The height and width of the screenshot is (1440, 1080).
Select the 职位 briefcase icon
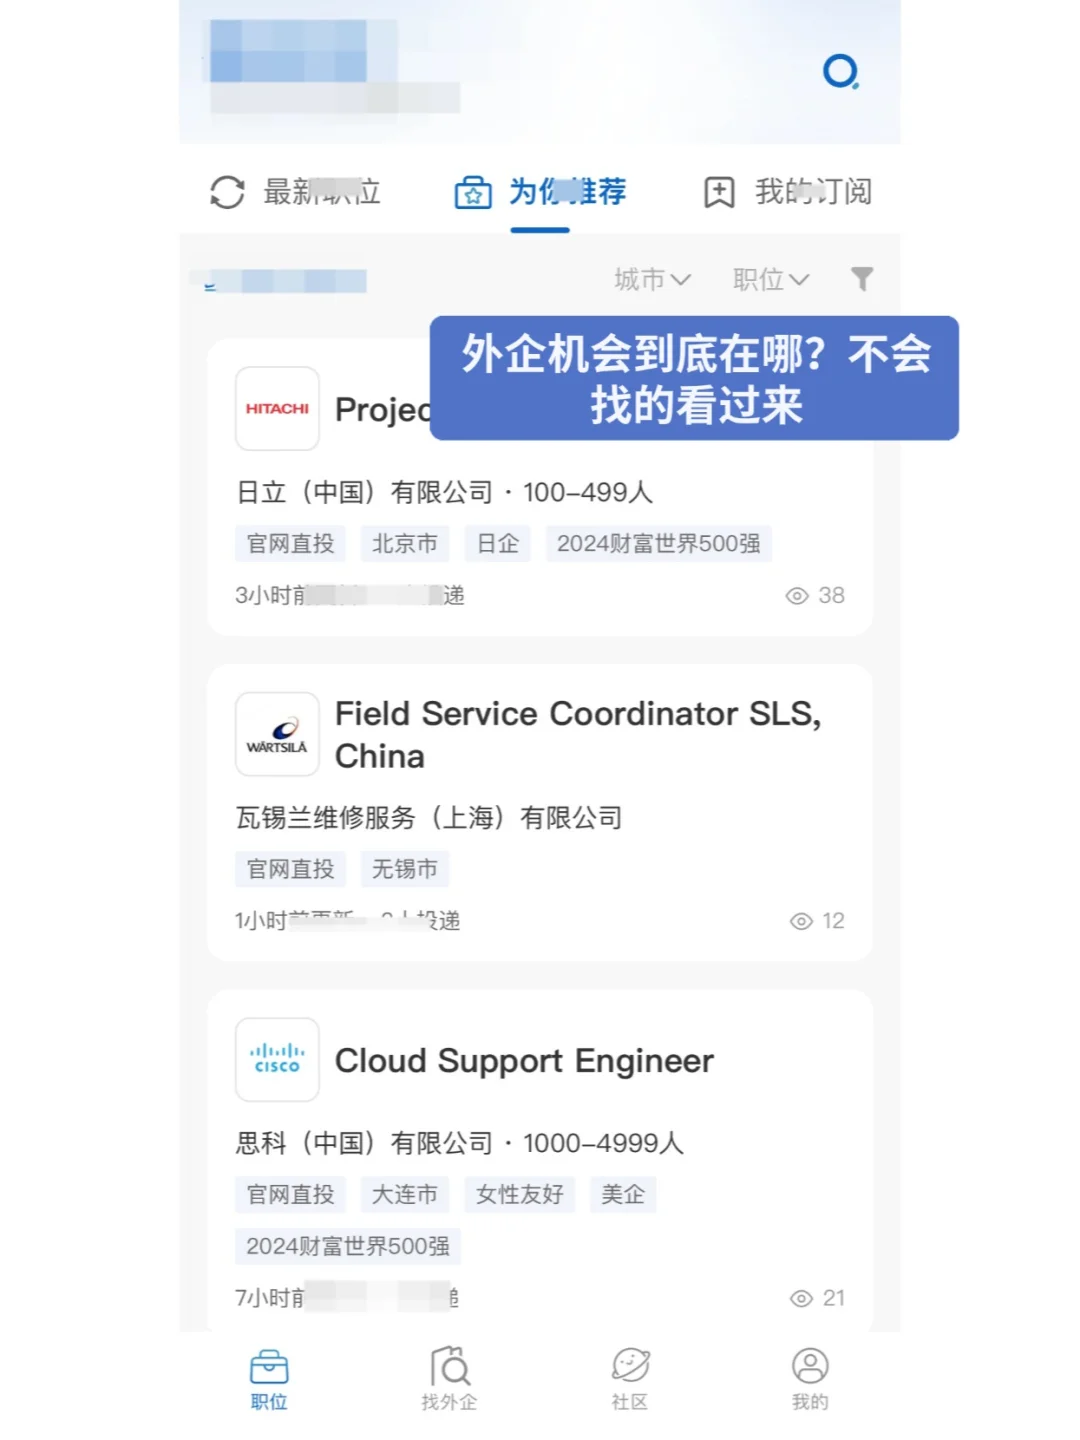[269, 1366]
